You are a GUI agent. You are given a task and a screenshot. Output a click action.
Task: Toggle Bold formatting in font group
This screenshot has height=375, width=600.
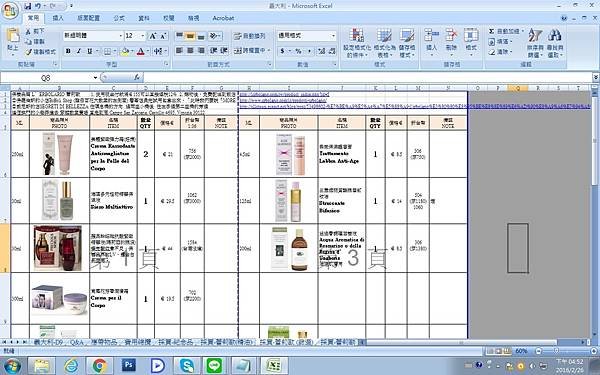pos(68,51)
